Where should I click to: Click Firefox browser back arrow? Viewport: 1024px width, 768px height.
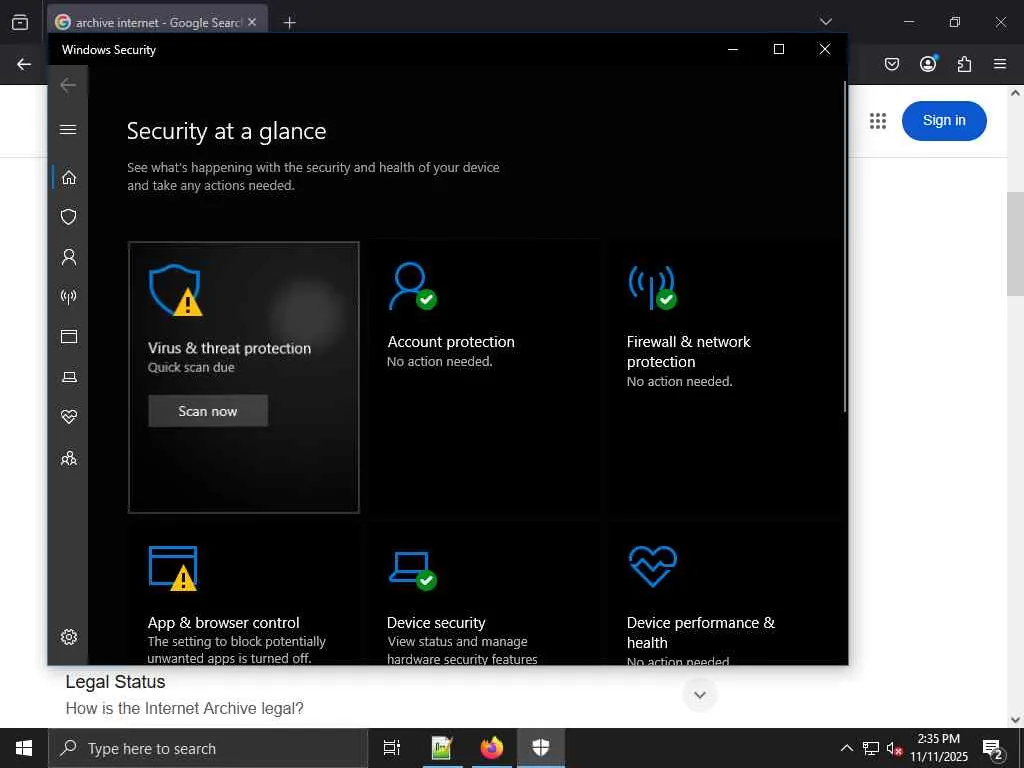point(24,64)
